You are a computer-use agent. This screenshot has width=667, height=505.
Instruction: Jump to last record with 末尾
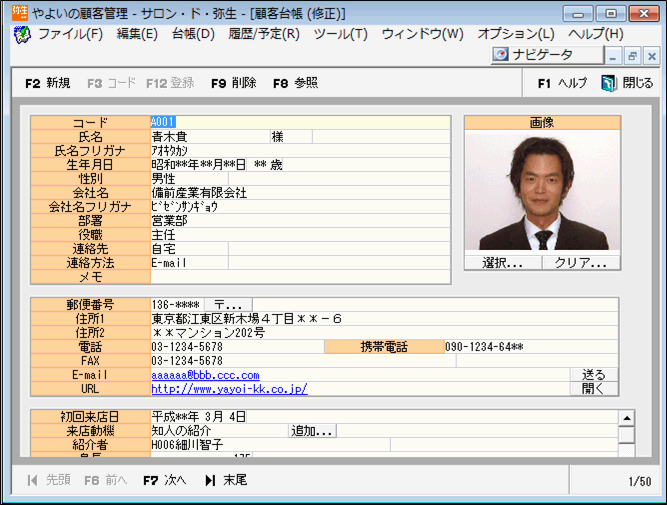pyautogui.click(x=226, y=480)
